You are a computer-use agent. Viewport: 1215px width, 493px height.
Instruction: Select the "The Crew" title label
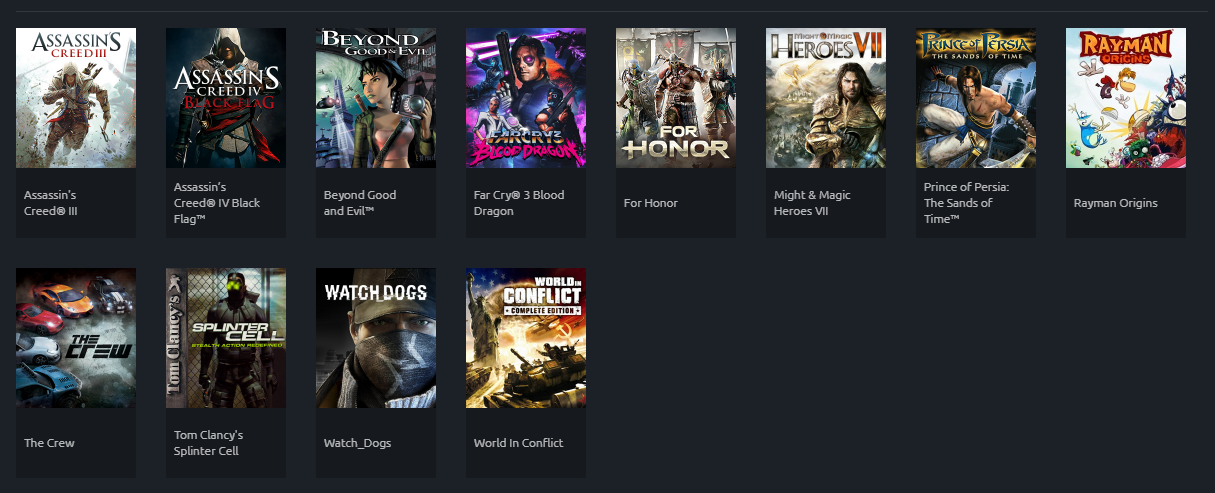click(x=49, y=443)
